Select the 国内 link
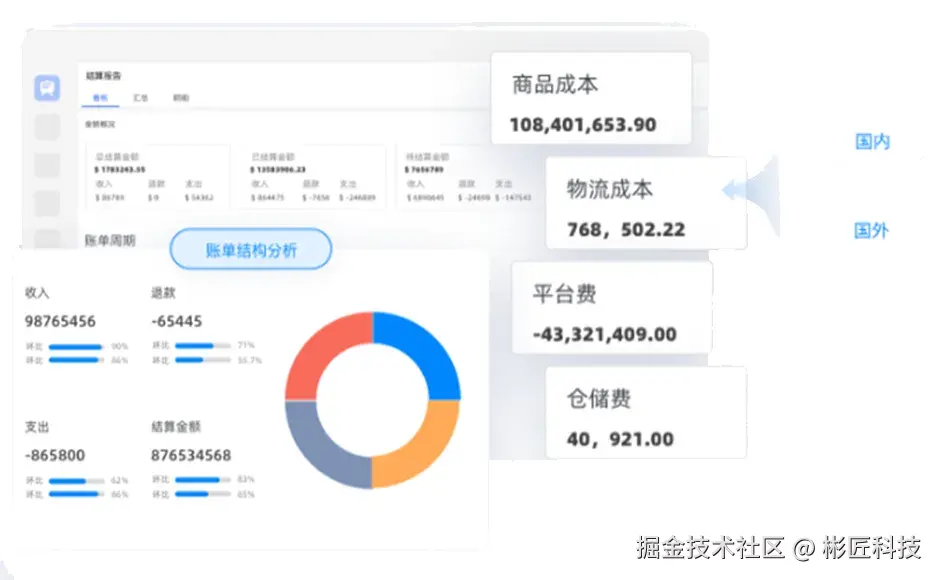The width and height of the screenshot is (940, 580). 872,142
